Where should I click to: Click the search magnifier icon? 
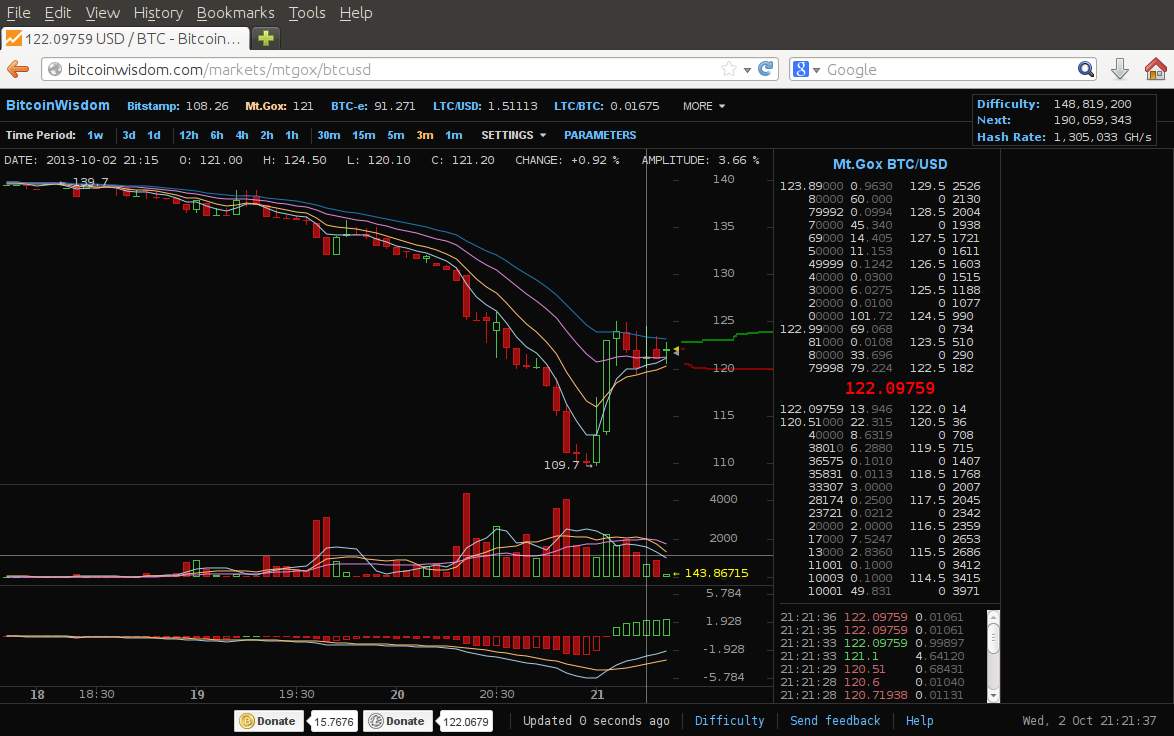coord(1085,70)
